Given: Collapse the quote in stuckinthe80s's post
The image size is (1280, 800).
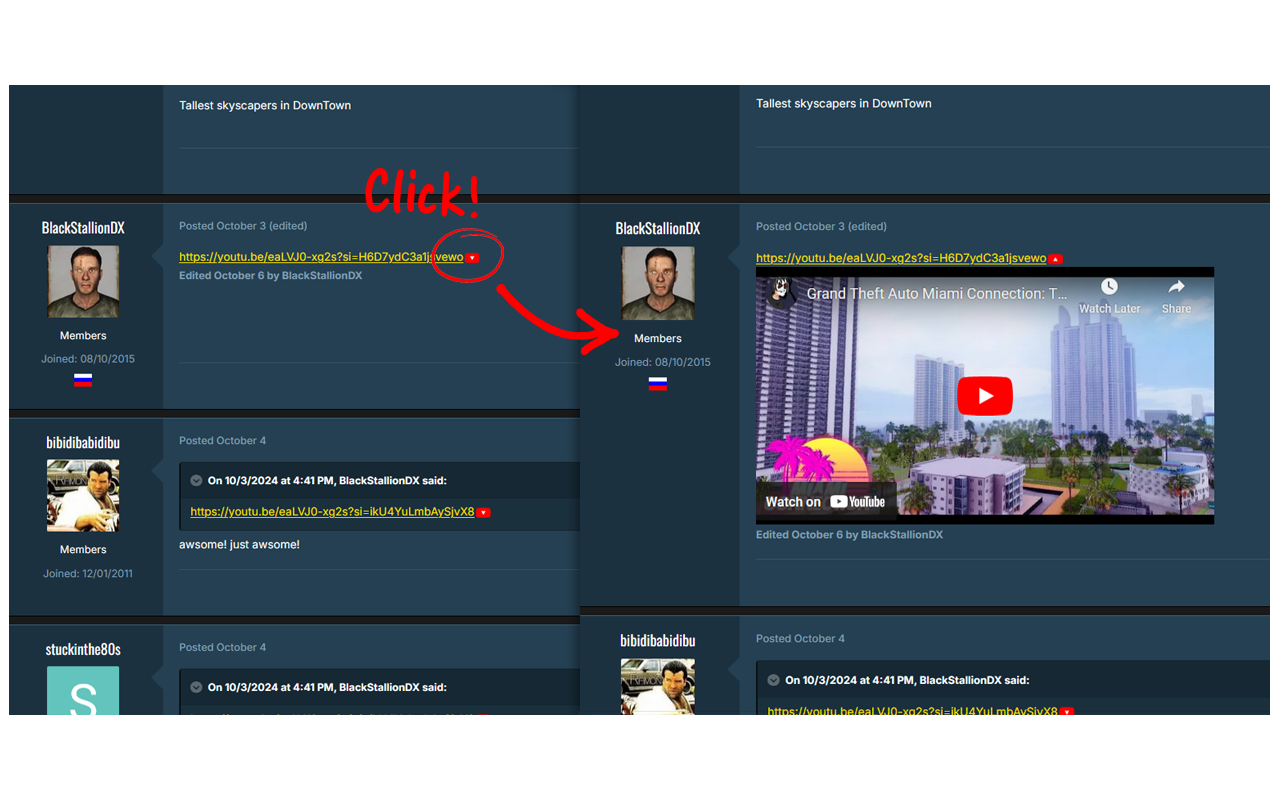Looking at the screenshot, I should [x=196, y=687].
